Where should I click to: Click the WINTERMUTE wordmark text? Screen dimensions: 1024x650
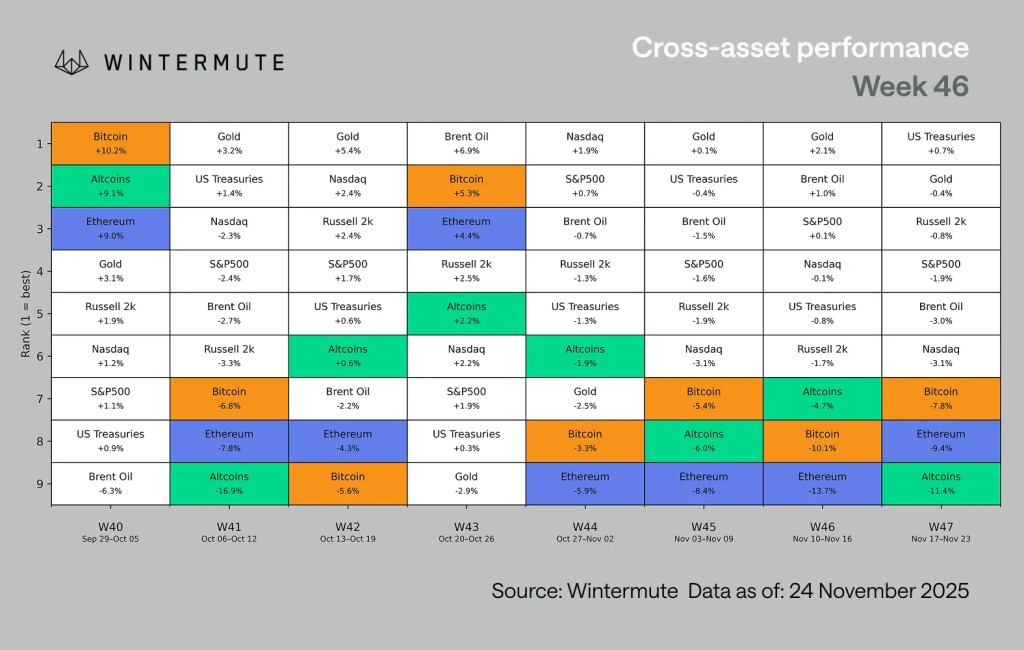click(194, 62)
